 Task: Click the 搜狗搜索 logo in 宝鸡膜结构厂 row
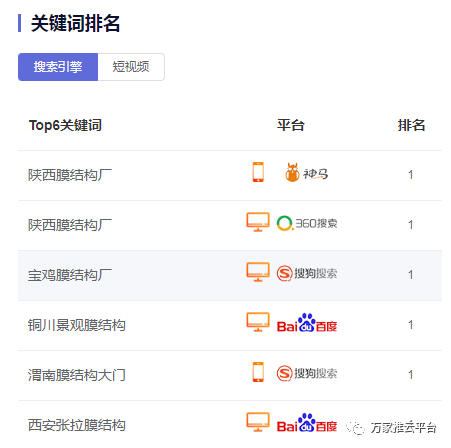coord(307,273)
